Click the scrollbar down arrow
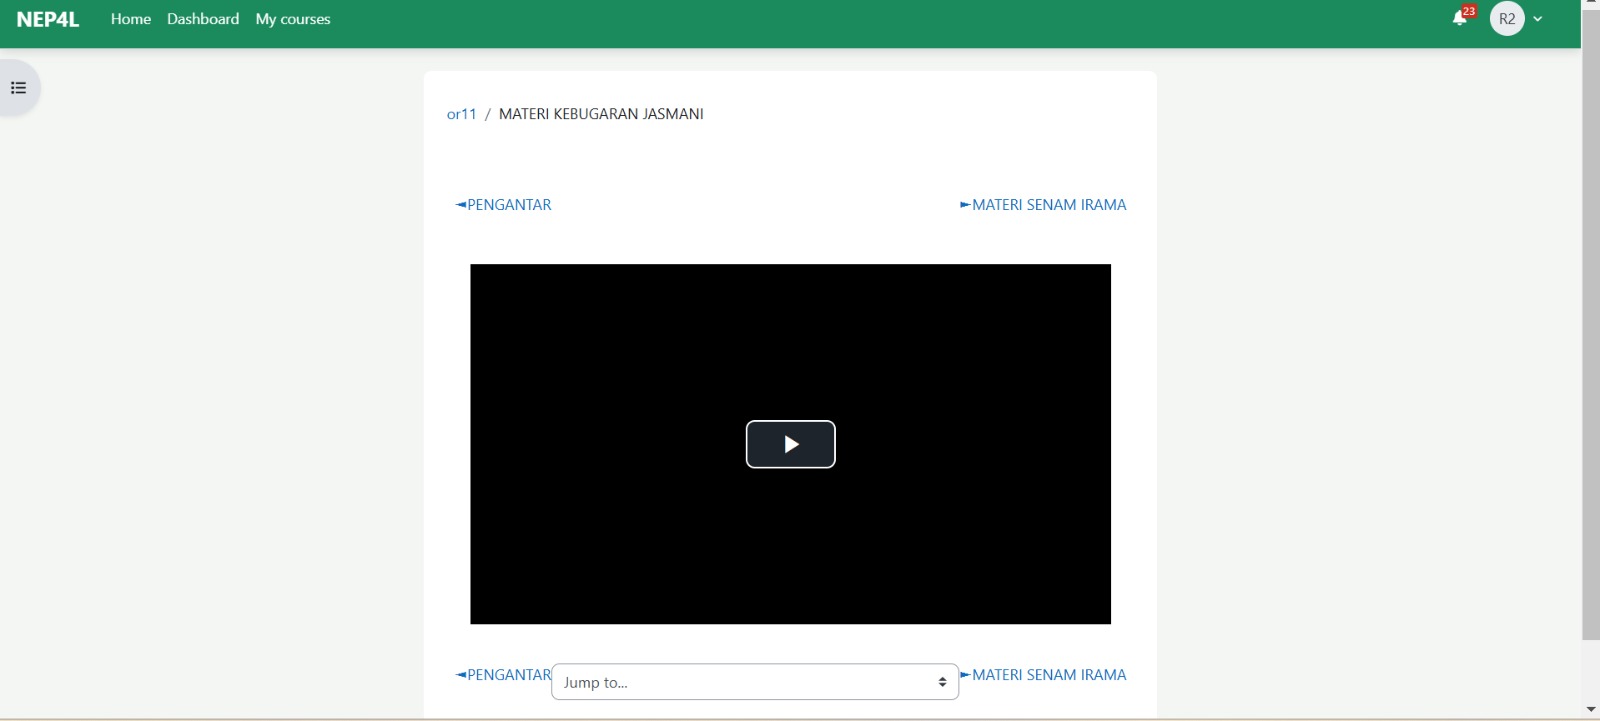Screen dimensions: 1600x721 (x=1591, y=710)
